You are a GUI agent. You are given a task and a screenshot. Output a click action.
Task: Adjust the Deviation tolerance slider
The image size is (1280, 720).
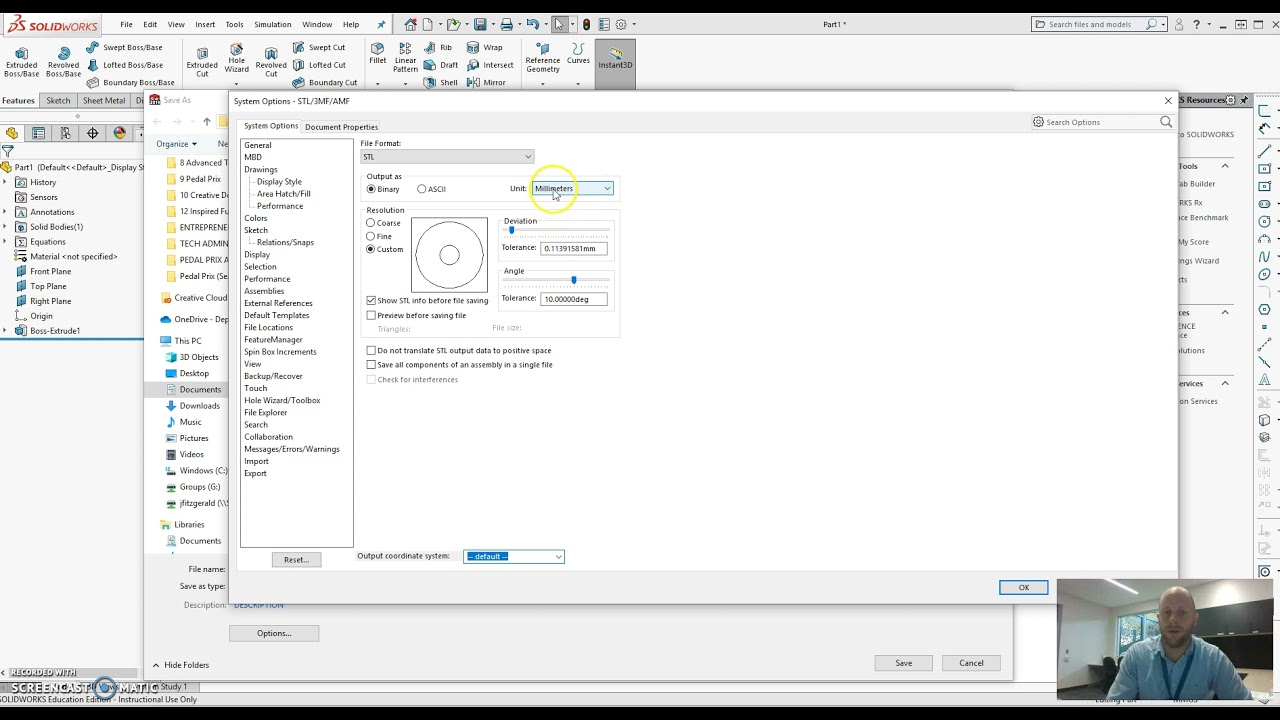(512, 230)
